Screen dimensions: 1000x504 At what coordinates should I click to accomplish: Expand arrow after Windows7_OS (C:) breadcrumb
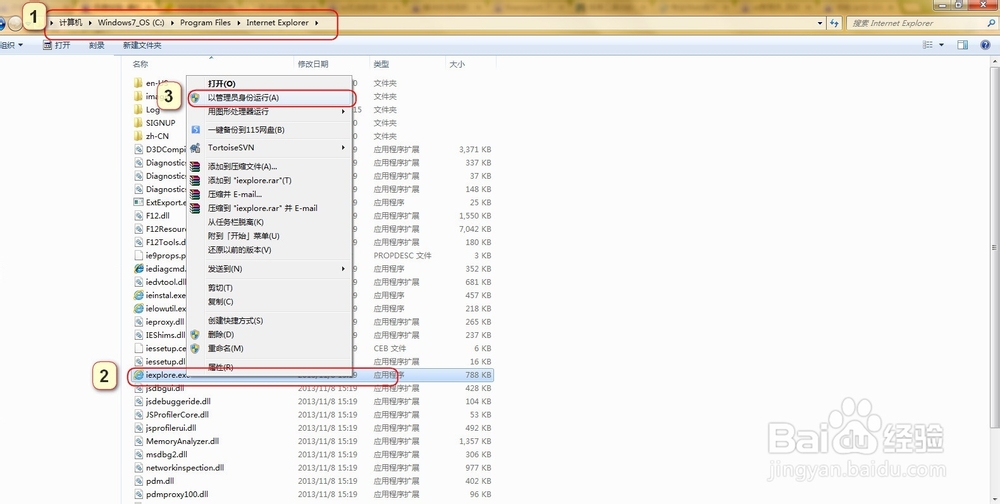[172, 23]
